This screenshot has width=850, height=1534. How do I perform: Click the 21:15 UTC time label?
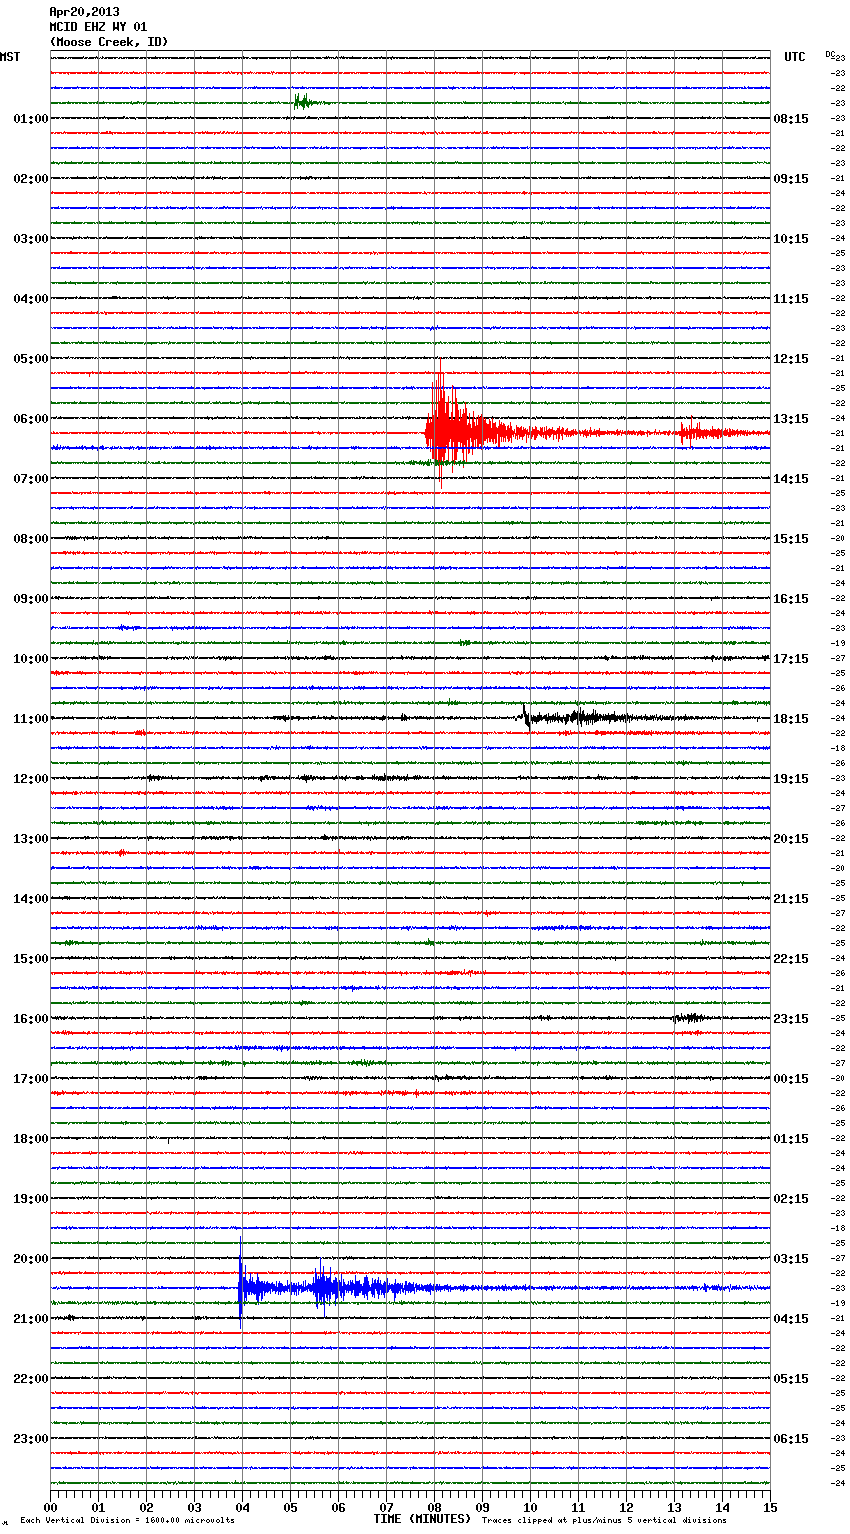coord(791,899)
